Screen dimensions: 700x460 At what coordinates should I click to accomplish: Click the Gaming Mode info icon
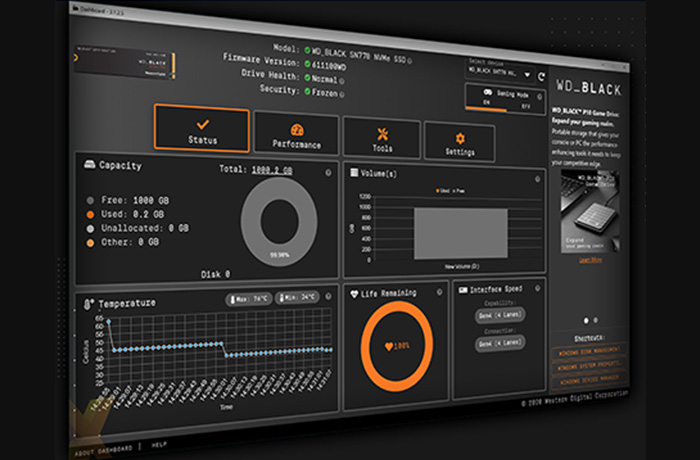[539, 96]
